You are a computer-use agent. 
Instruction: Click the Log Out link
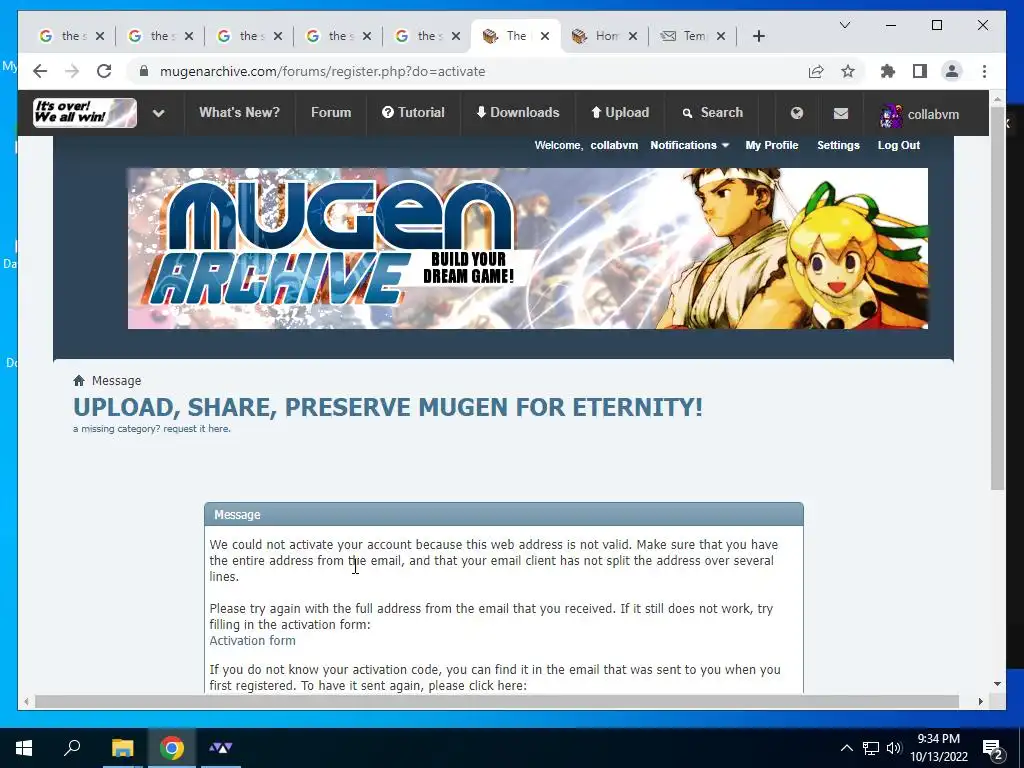point(899,145)
